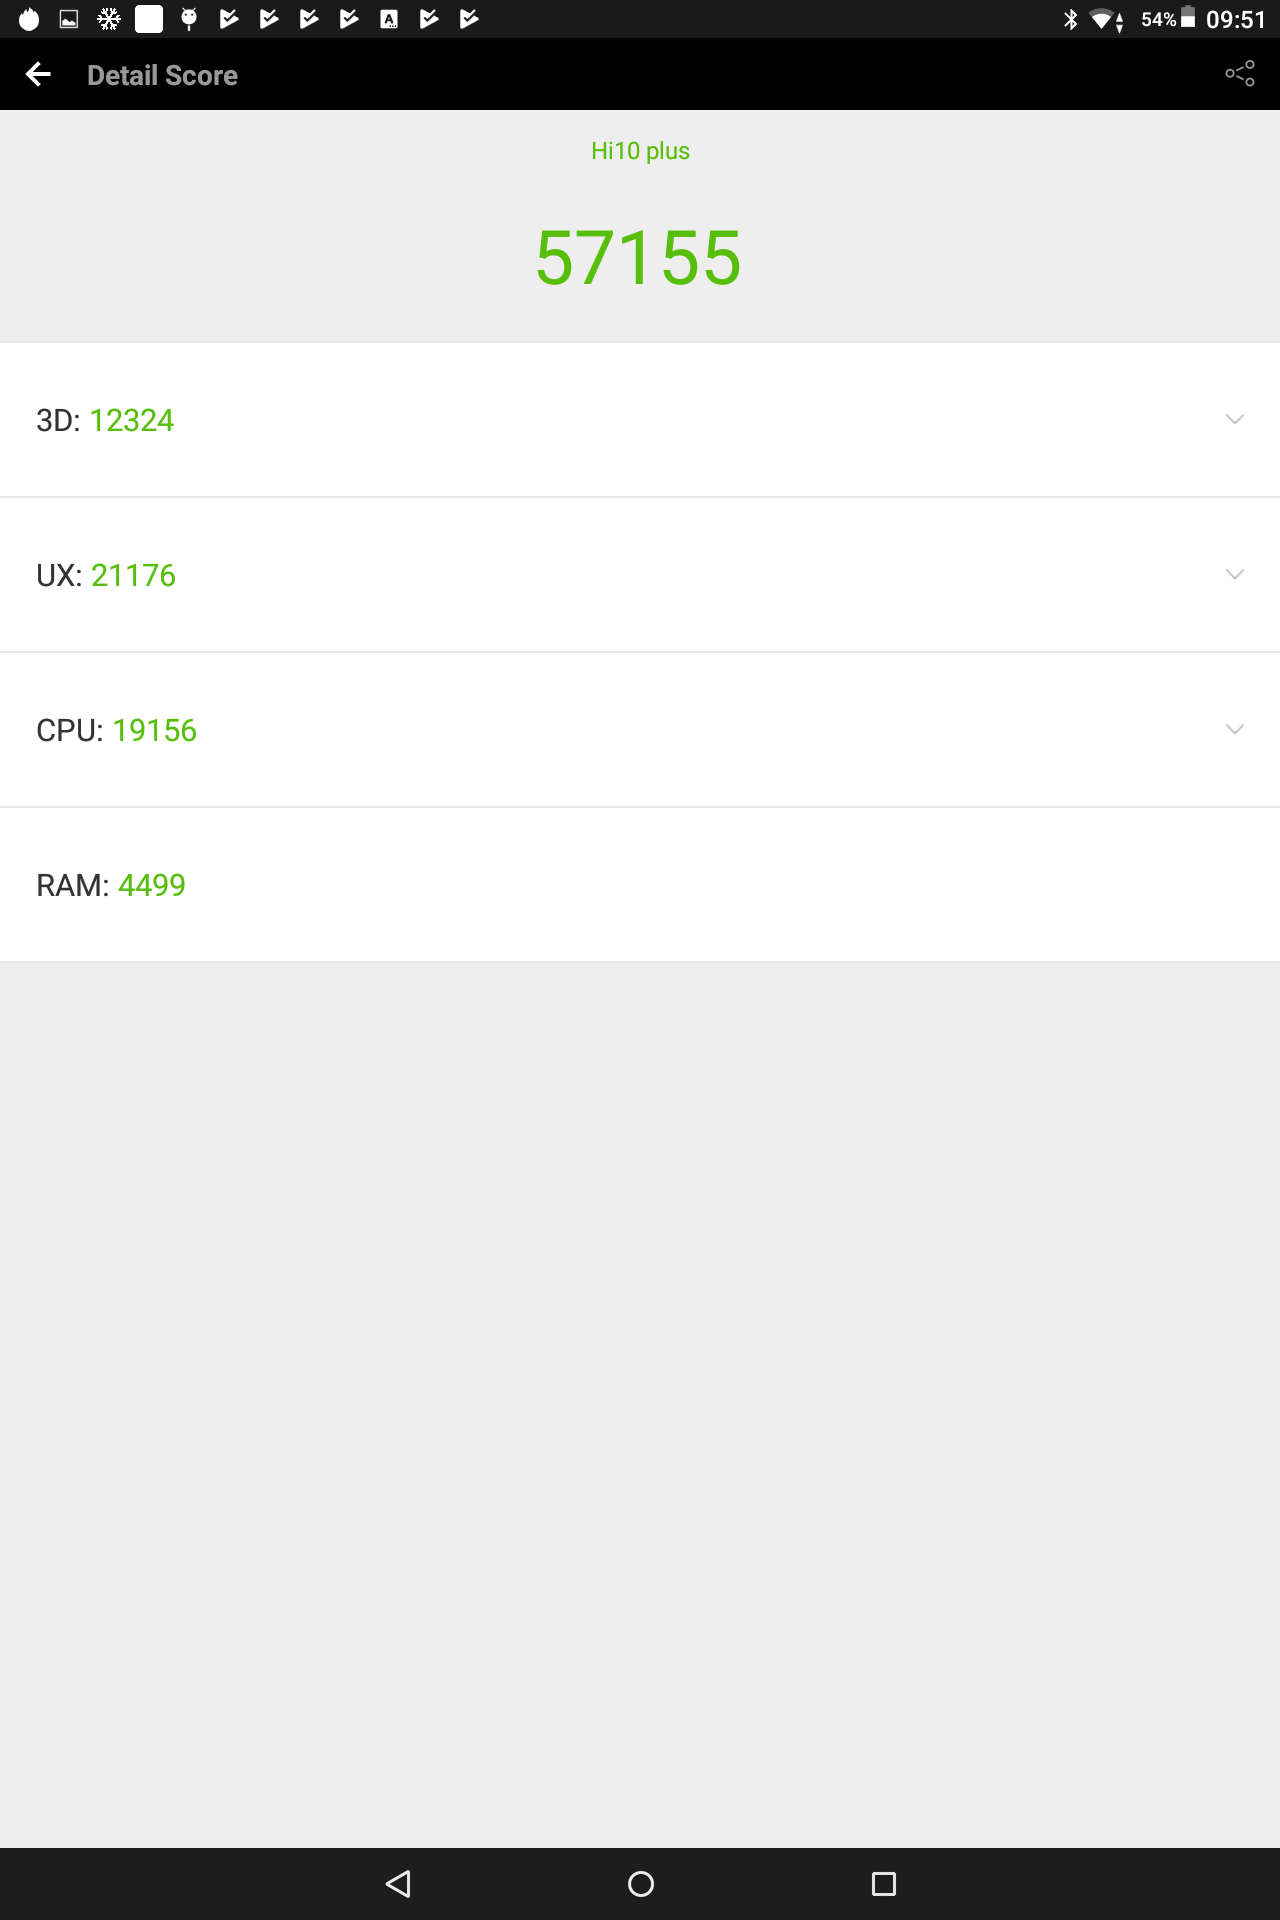Tap the picture notification icon

click(69, 19)
